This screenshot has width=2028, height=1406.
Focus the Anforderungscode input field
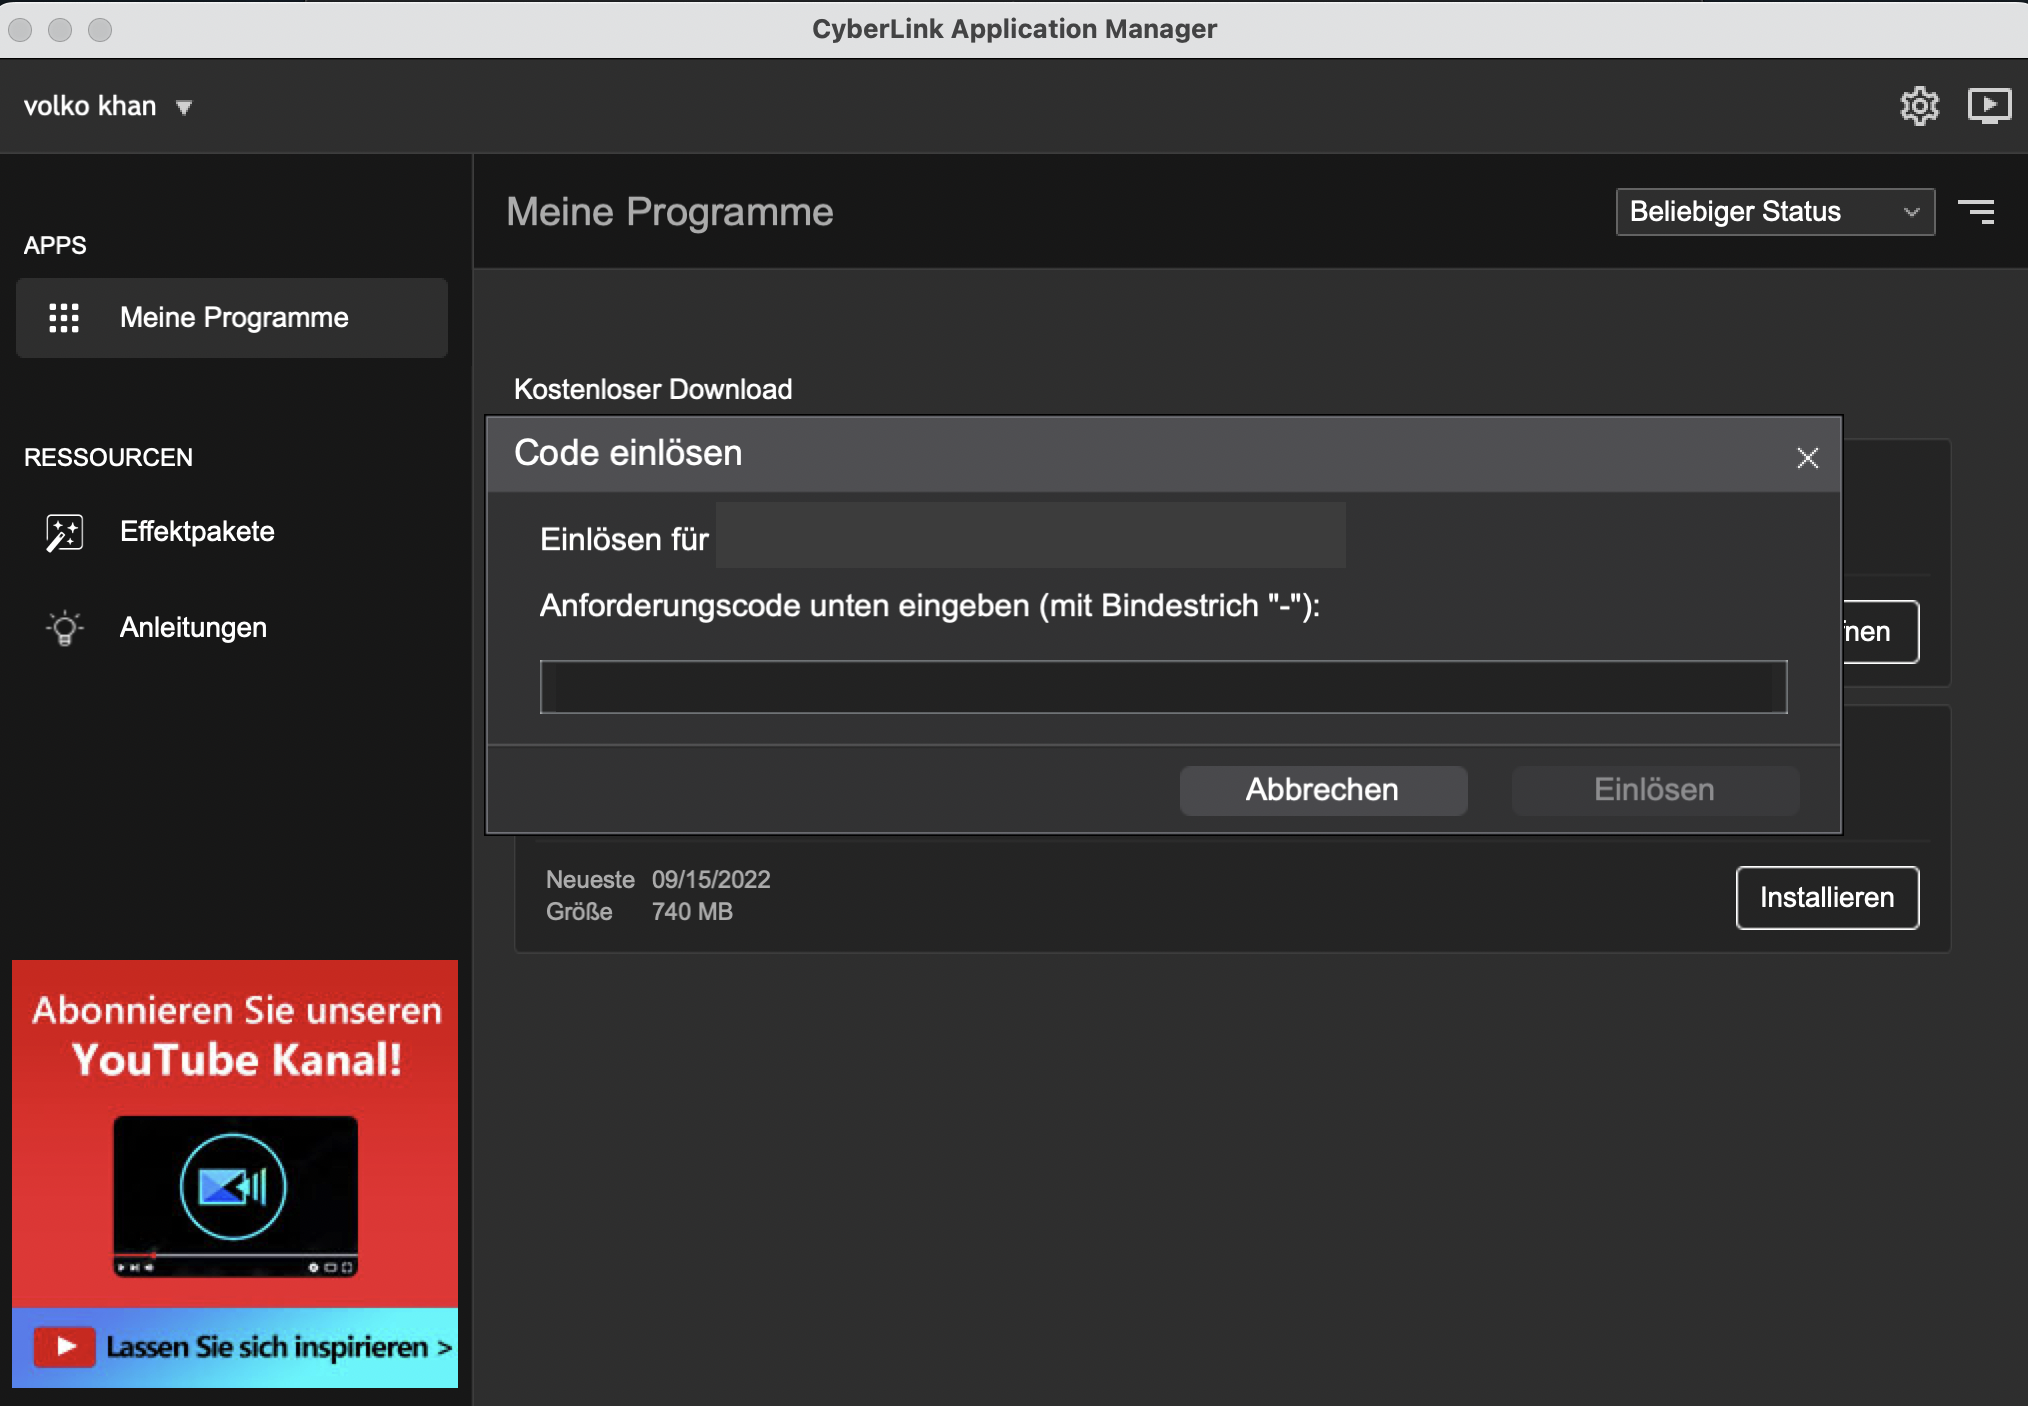pyautogui.click(x=1162, y=687)
